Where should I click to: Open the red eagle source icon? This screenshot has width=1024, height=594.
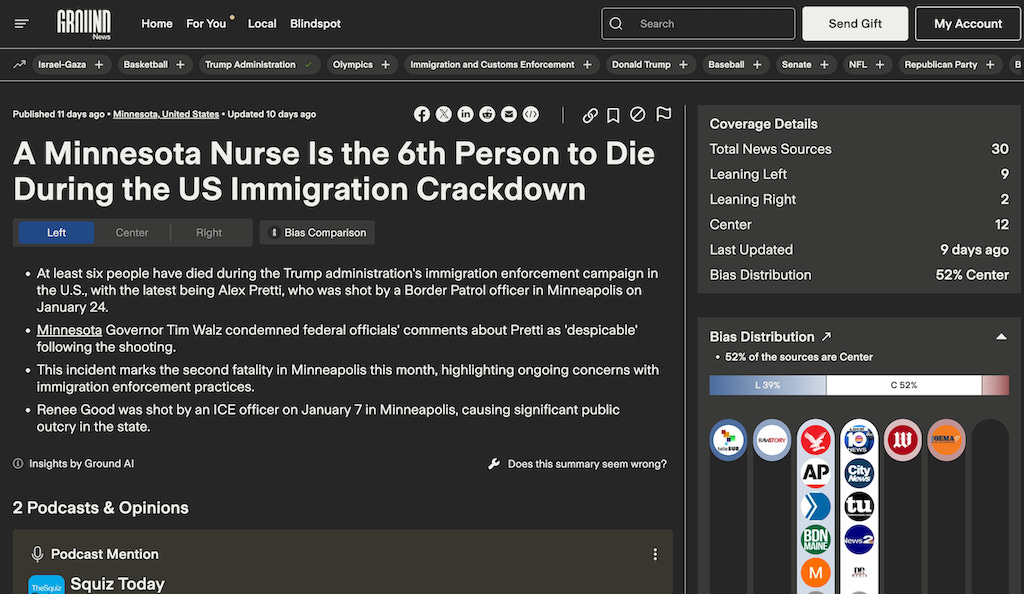[x=816, y=440]
